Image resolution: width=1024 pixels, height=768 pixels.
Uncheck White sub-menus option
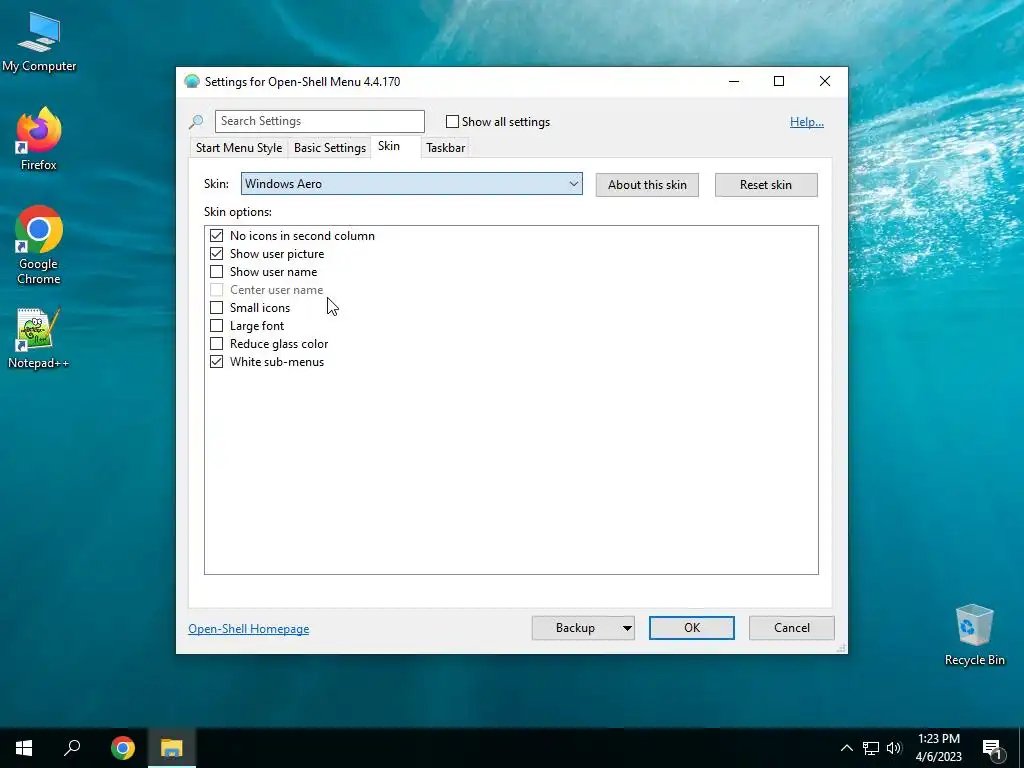pyautogui.click(x=216, y=362)
